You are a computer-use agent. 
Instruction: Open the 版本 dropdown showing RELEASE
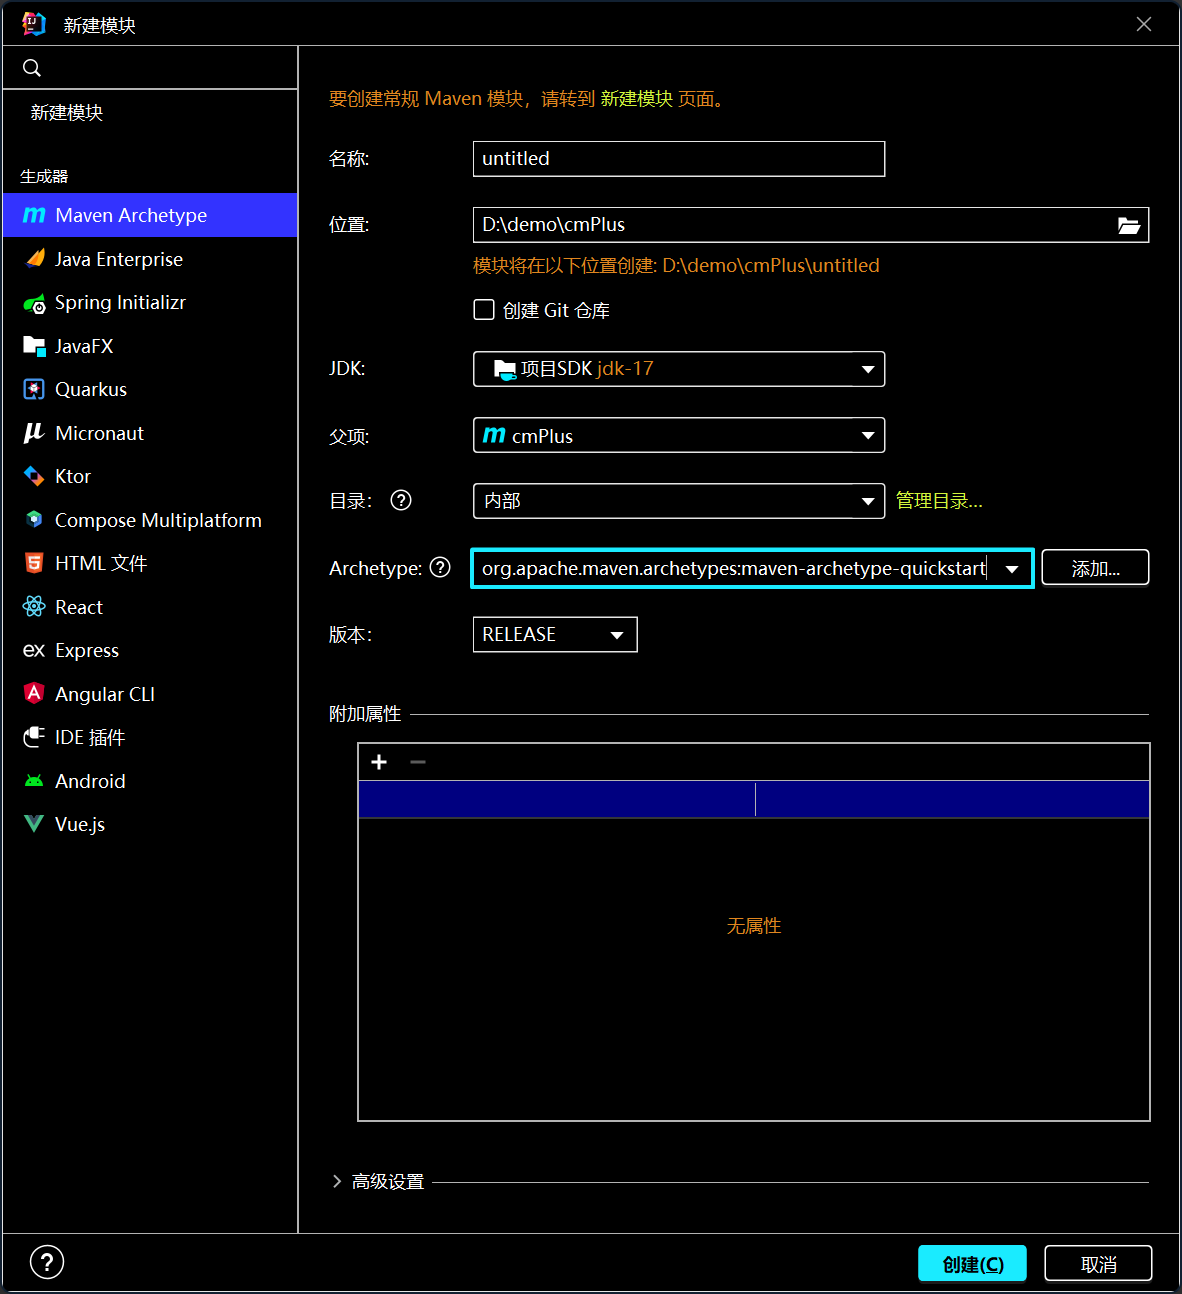coord(555,635)
